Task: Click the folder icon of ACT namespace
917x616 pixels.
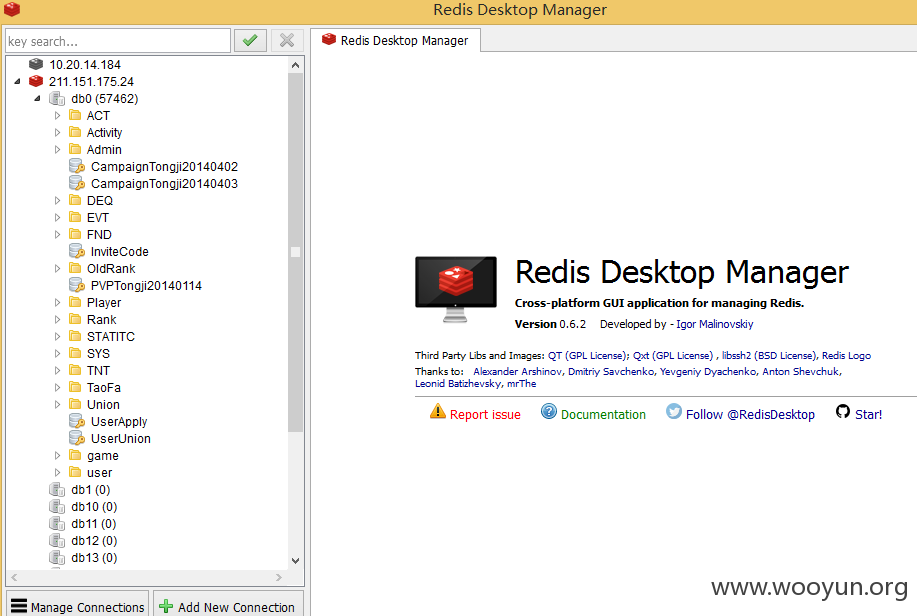Action: point(75,115)
